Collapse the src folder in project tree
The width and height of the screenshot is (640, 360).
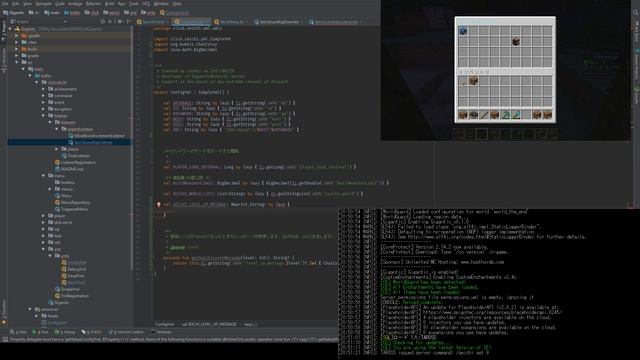(x=17, y=62)
